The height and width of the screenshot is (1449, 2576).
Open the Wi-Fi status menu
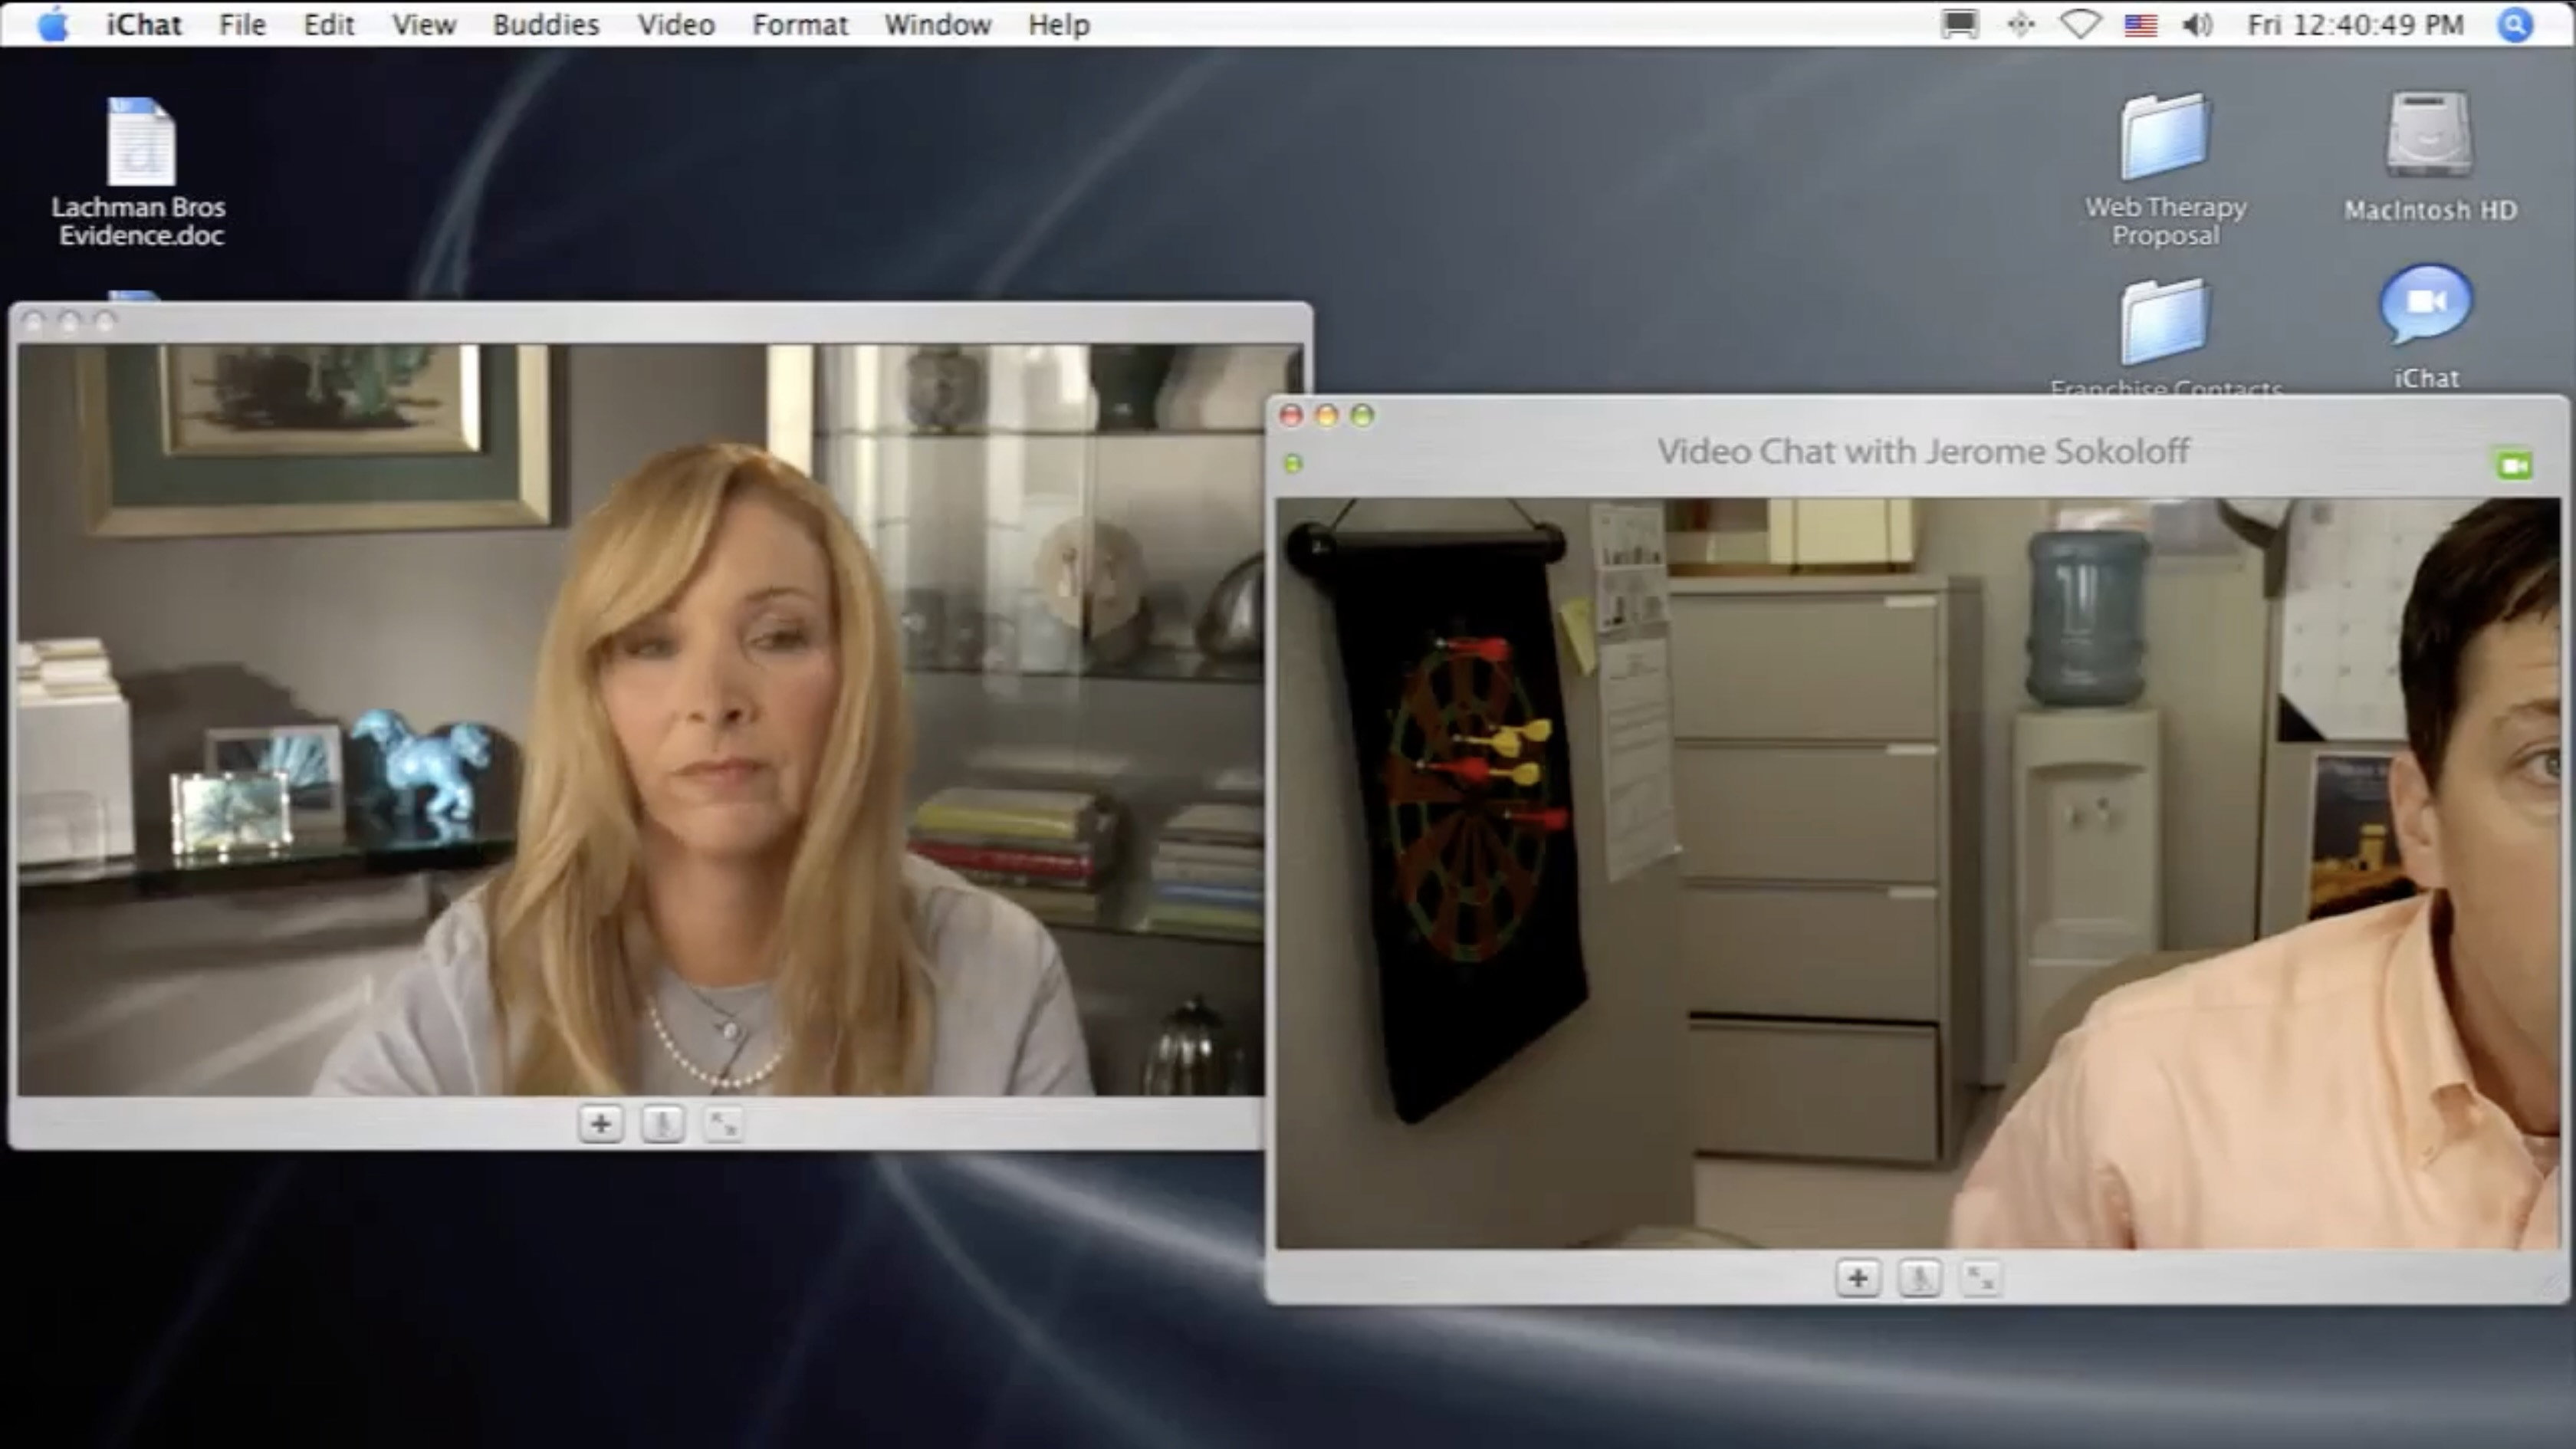[2080, 24]
